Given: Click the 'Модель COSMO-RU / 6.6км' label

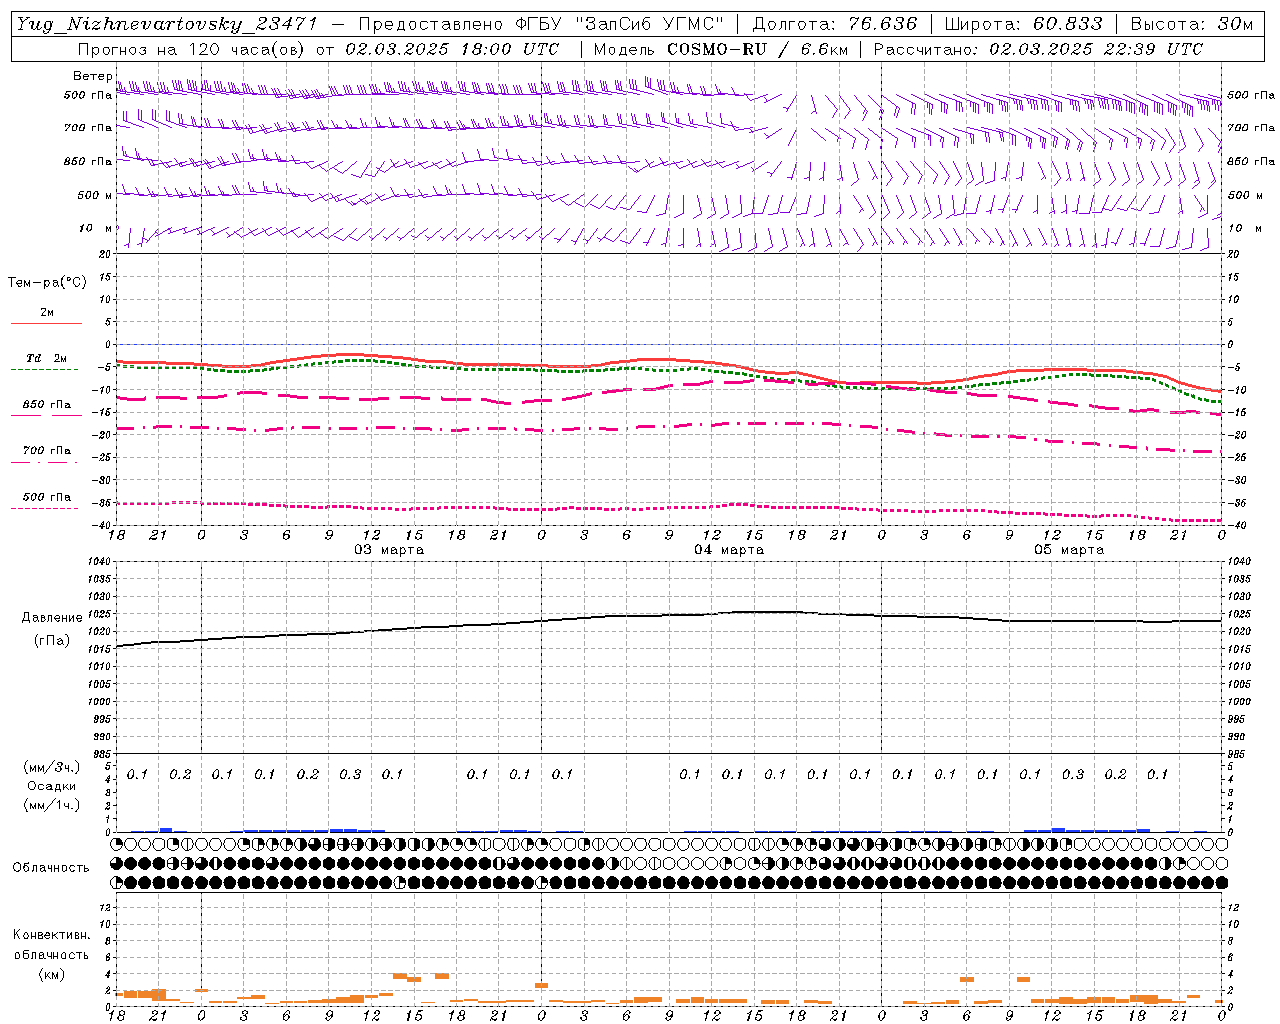Looking at the screenshot, I should coord(720,49).
